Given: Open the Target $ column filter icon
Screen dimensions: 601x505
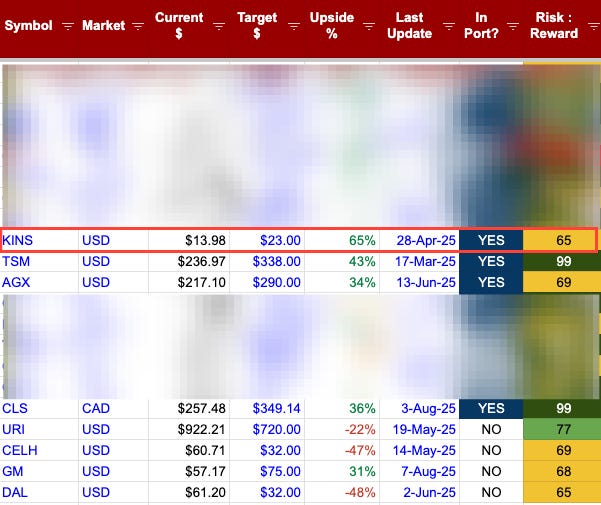Looking at the screenshot, I should tap(294, 26).
